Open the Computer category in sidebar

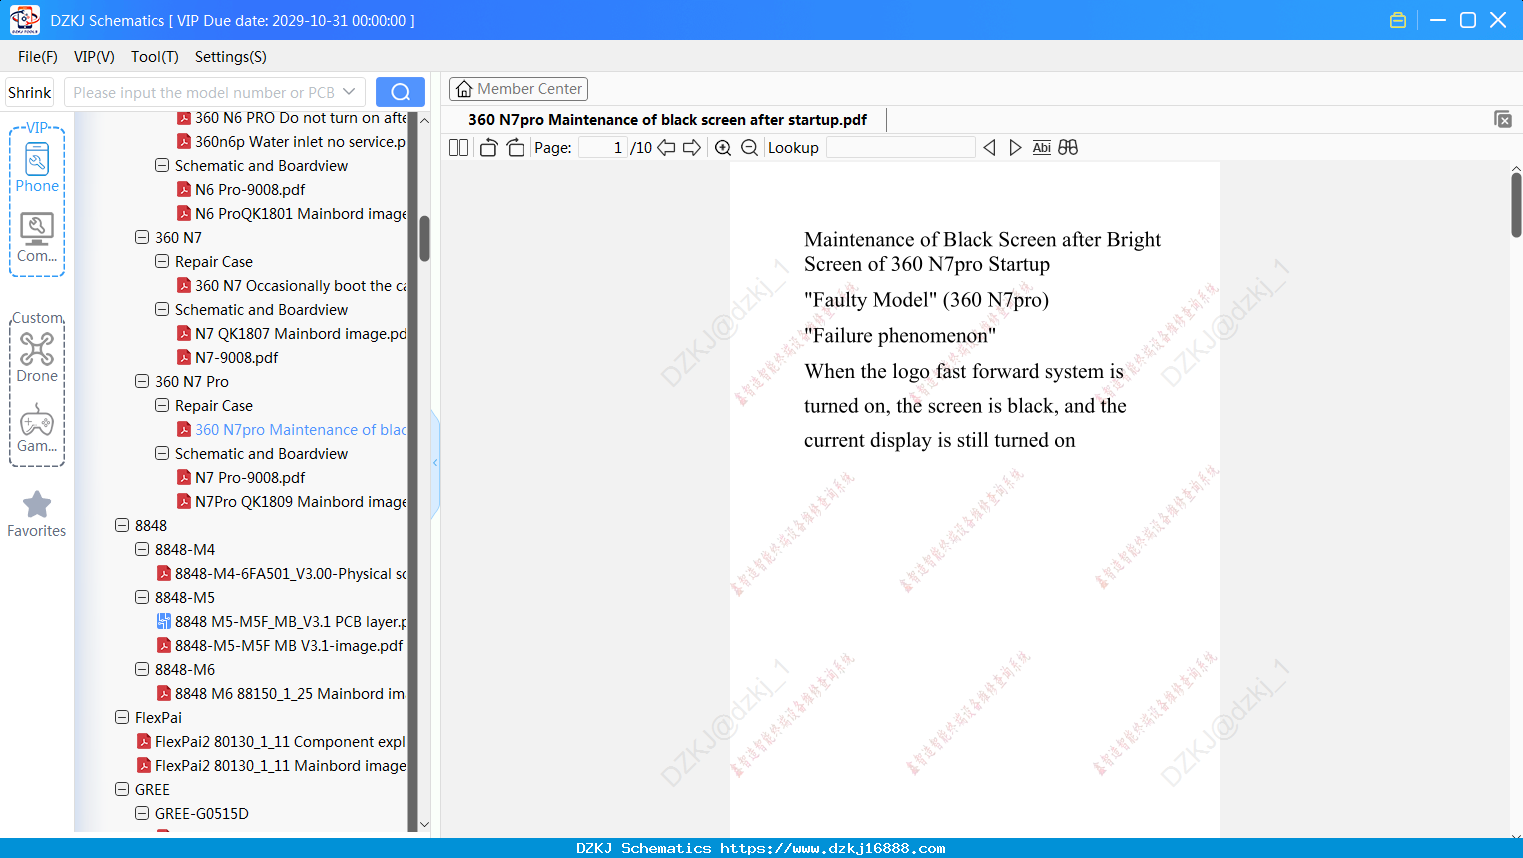tap(37, 237)
